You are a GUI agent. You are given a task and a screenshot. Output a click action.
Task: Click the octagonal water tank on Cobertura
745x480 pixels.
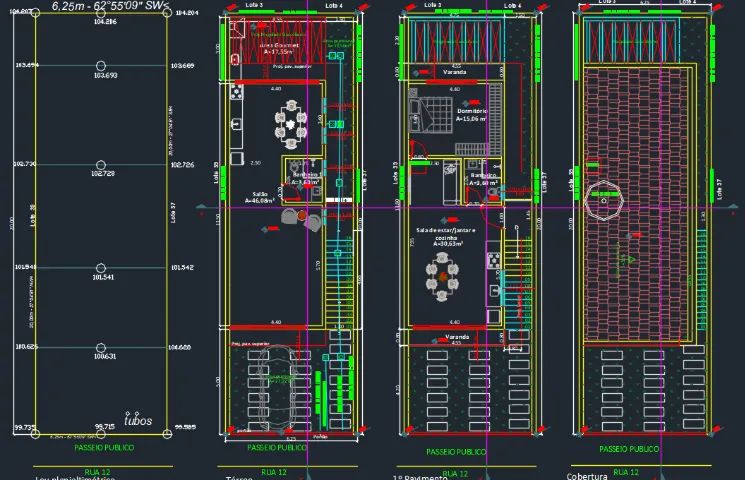pyautogui.click(x=603, y=201)
